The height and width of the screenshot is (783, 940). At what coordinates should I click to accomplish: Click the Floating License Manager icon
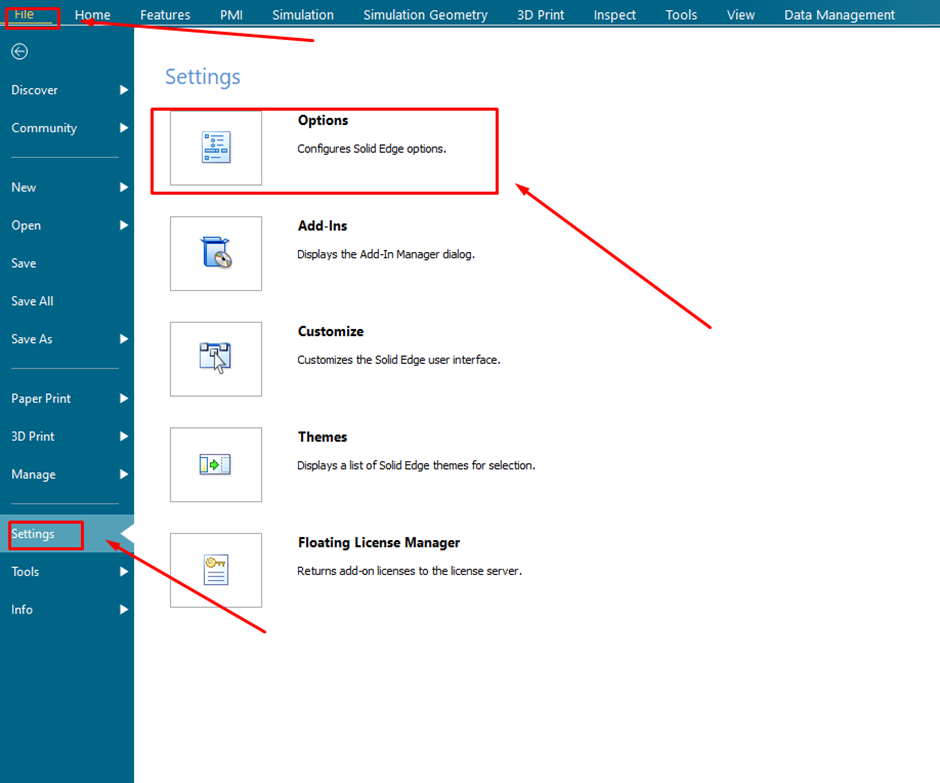216,570
